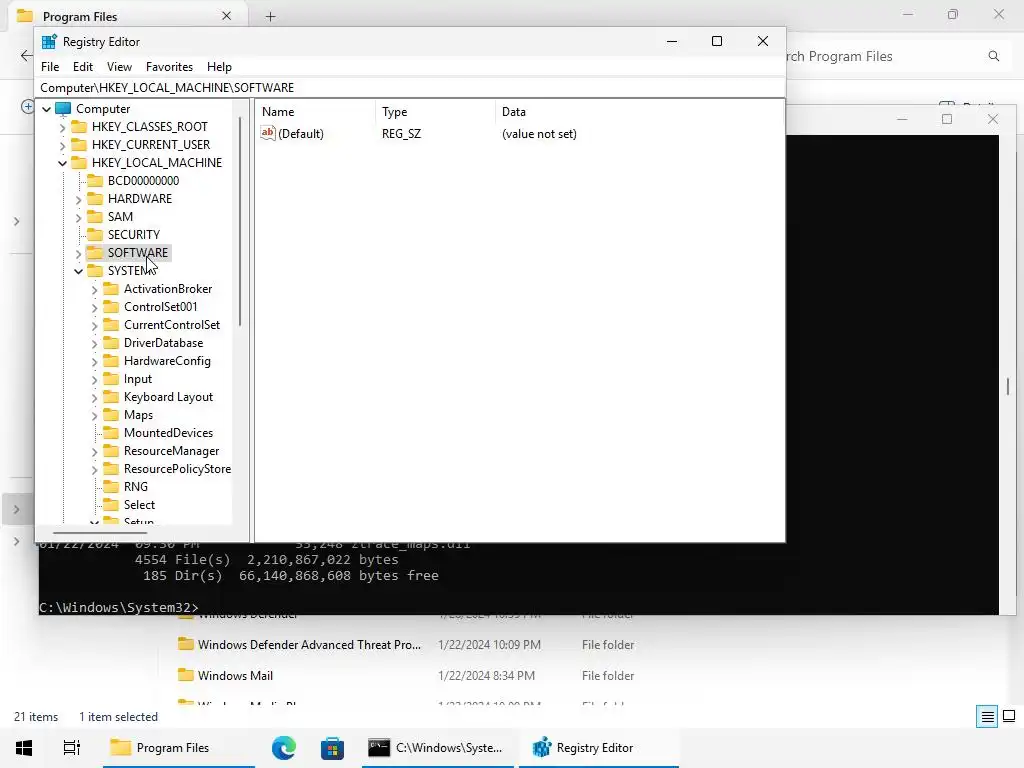Viewport: 1024px width, 768px height.
Task: Select the SECURITY folder icon
Action: tap(95, 234)
